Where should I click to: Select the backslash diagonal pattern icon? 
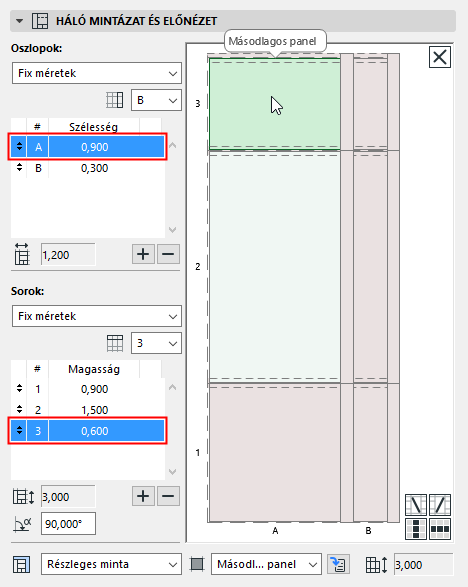[x=416, y=505]
